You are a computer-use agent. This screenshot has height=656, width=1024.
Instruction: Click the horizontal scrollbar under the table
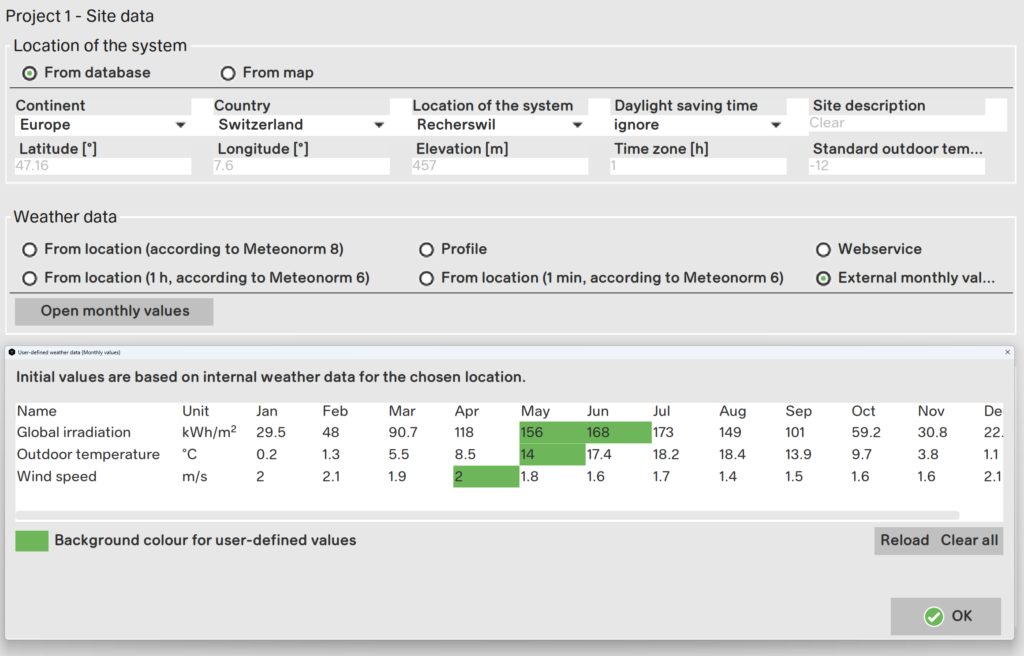(x=487, y=516)
